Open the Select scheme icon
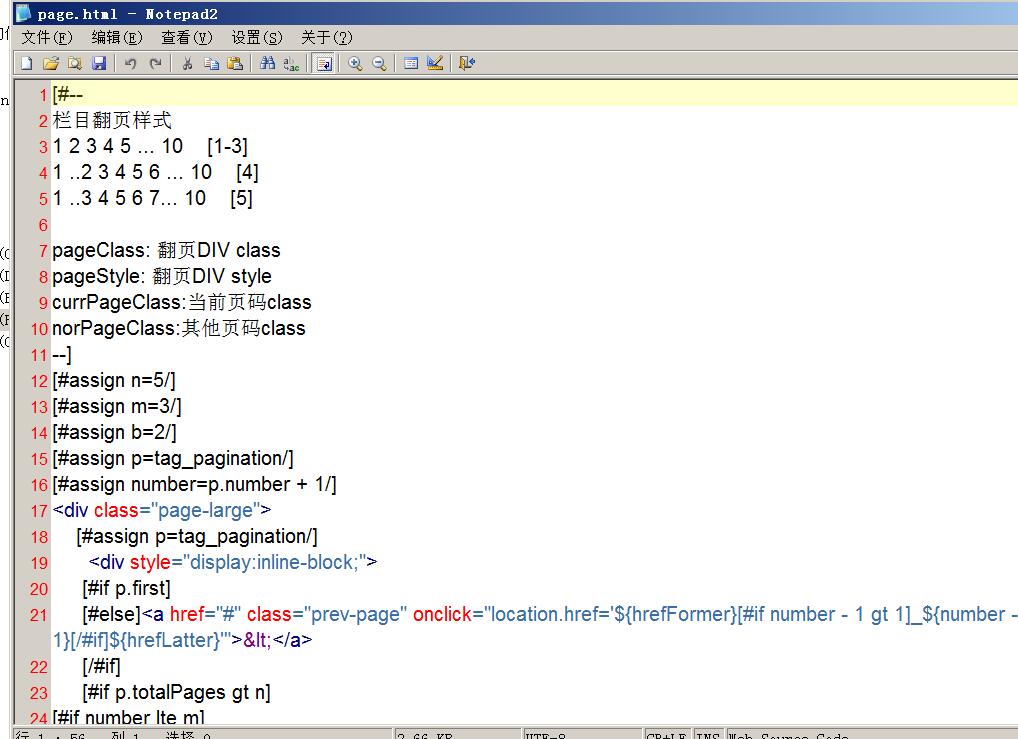This screenshot has width=1018, height=739. 410,63
